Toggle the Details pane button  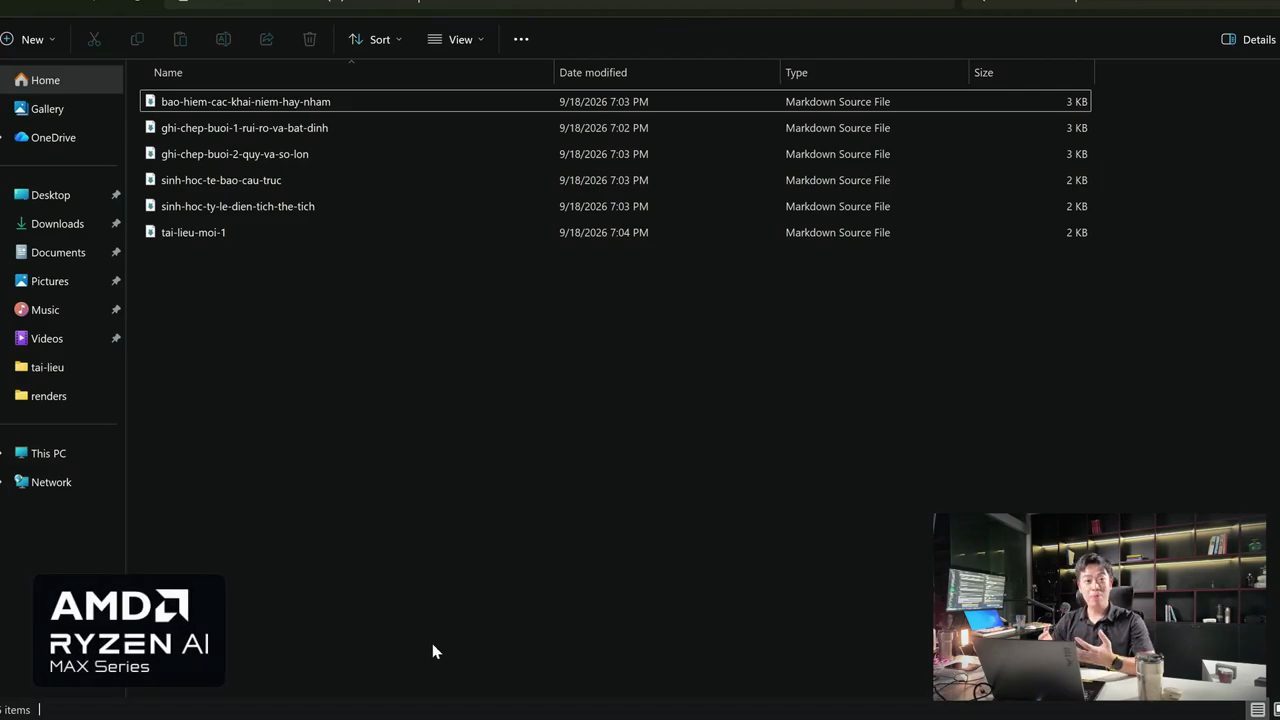[1248, 39]
